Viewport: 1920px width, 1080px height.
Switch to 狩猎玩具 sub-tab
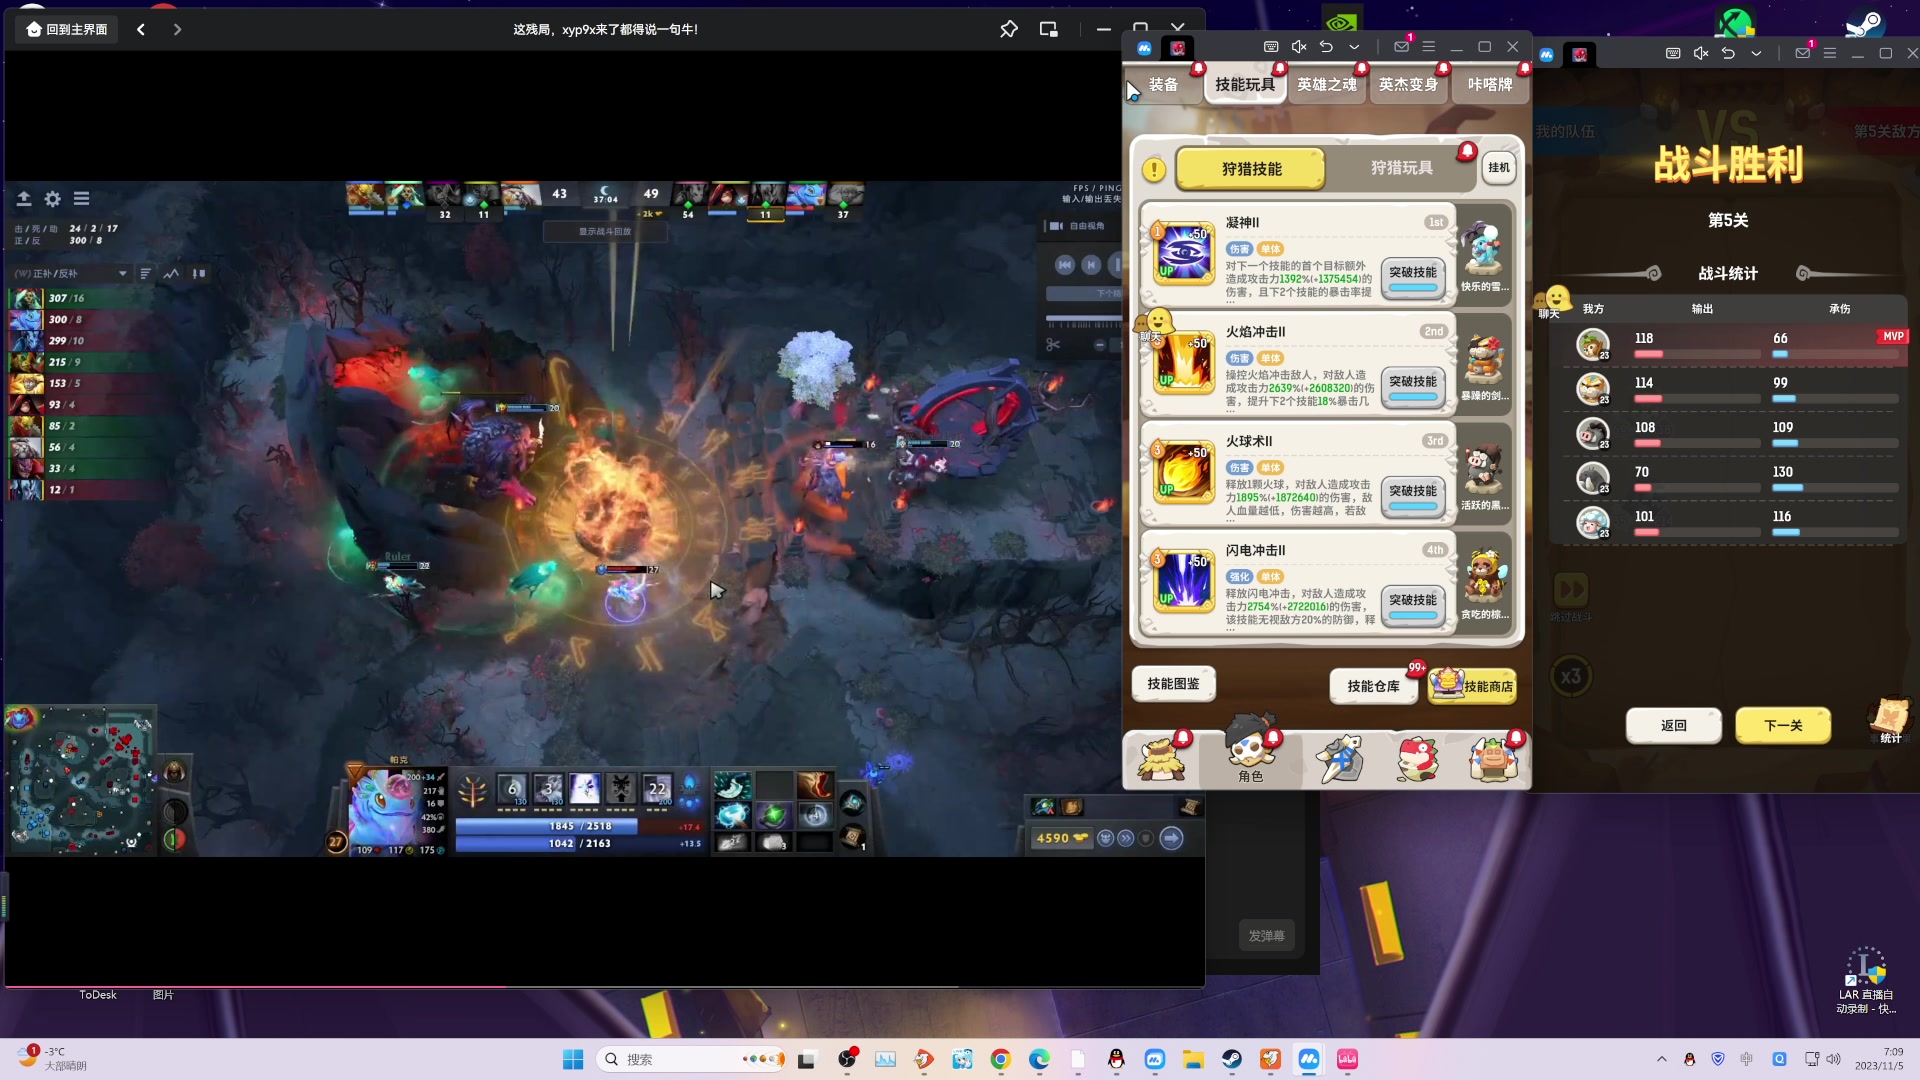pyautogui.click(x=1401, y=168)
